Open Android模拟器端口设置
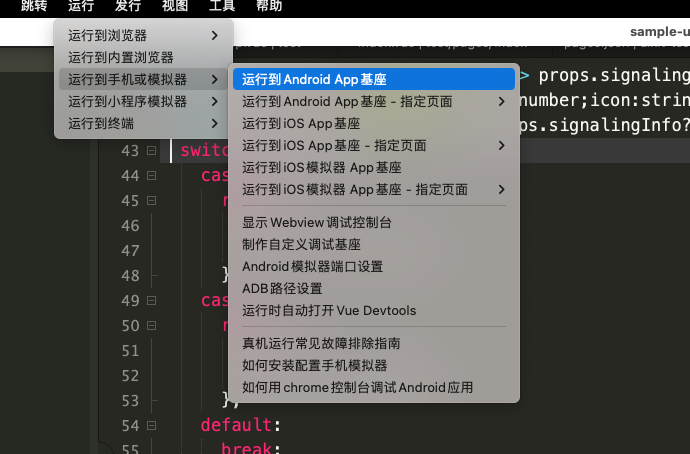 [x=374, y=266]
